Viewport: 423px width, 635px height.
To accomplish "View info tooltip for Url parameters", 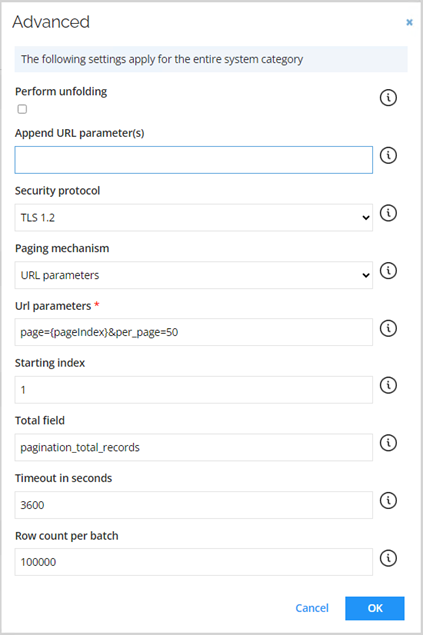I will (x=388, y=328).
